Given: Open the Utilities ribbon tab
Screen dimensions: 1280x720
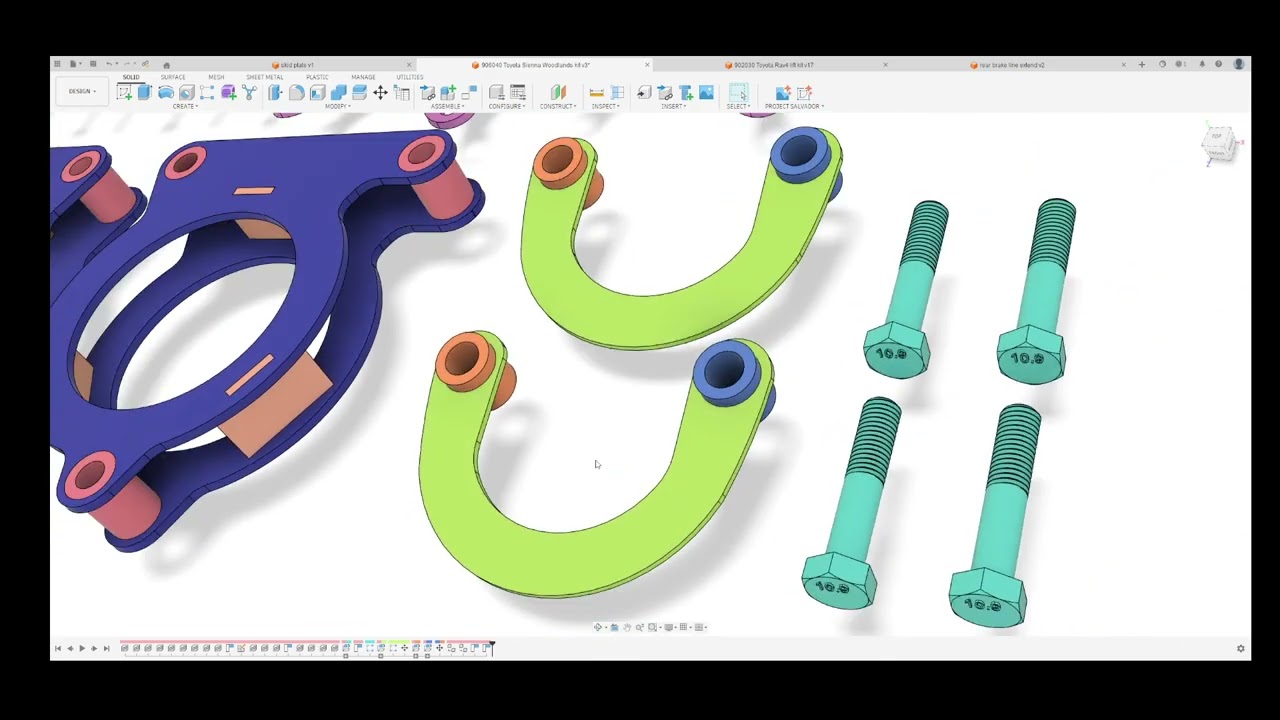Looking at the screenshot, I should click(409, 77).
